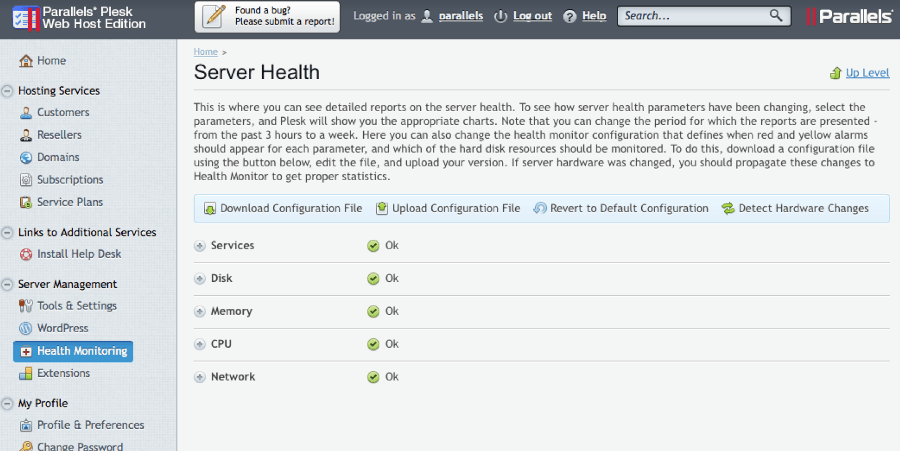Click Upload Configuration File text

[x=456, y=208]
